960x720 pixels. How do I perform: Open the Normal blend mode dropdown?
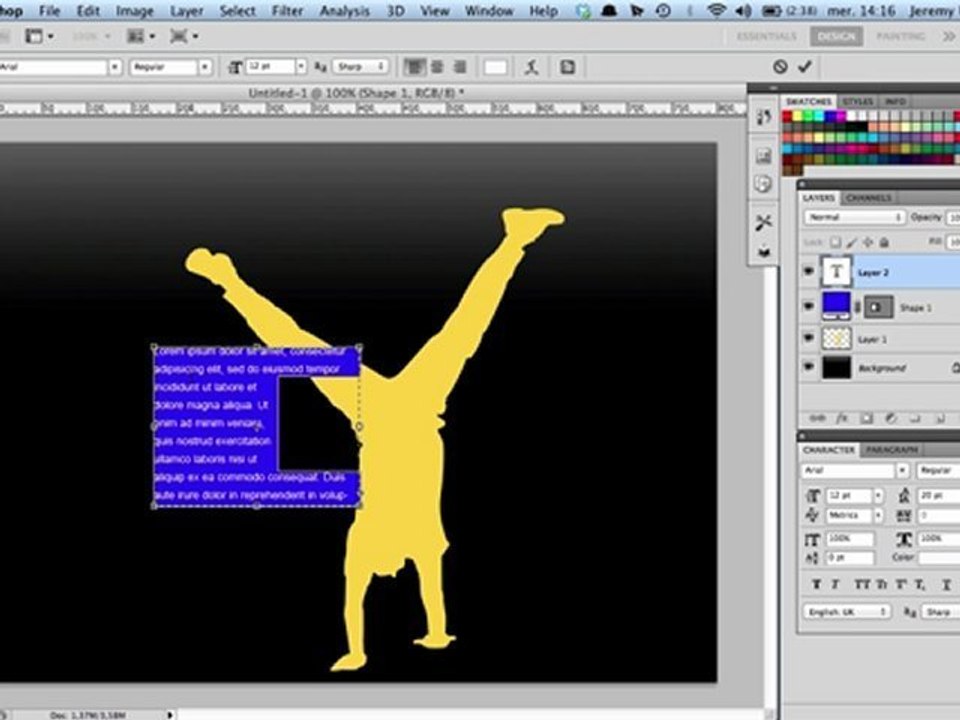(x=854, y=217)
